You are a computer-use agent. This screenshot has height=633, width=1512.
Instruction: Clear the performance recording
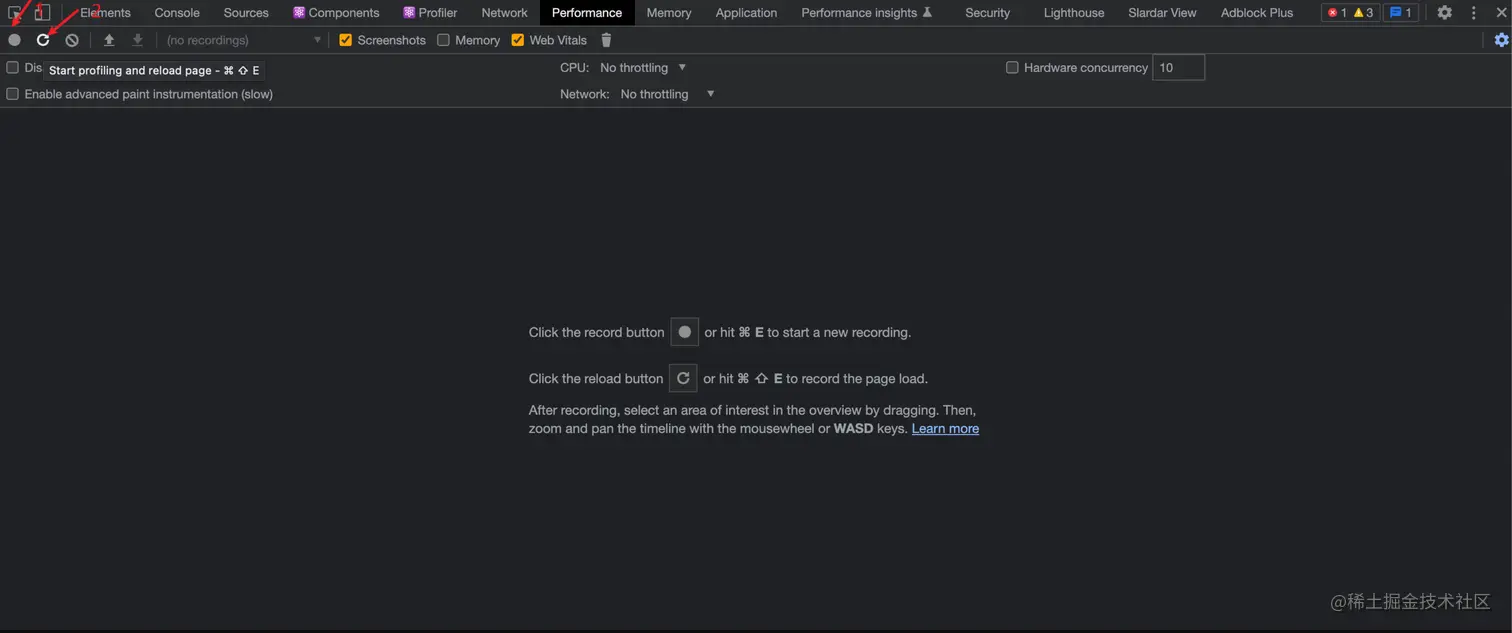[72, 40]
